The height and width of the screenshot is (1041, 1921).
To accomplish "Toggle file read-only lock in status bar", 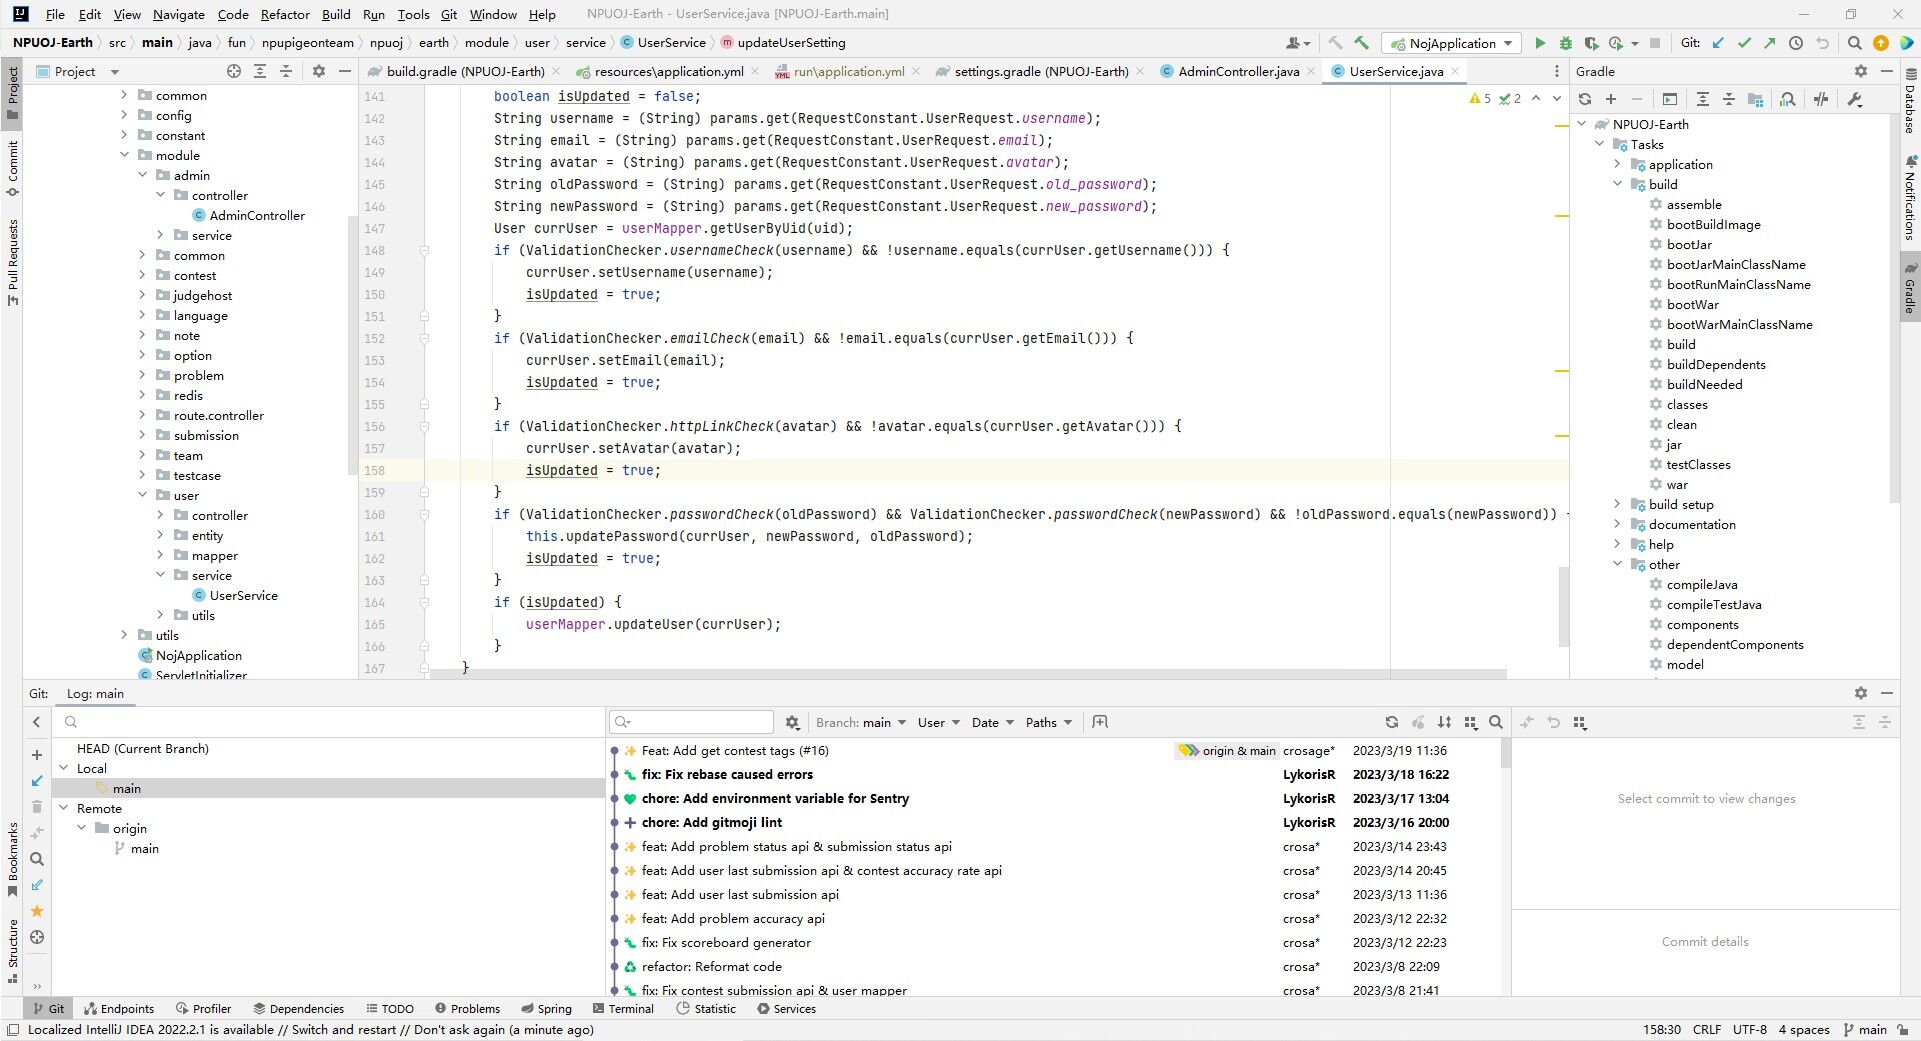I will coord(1901,1029).
